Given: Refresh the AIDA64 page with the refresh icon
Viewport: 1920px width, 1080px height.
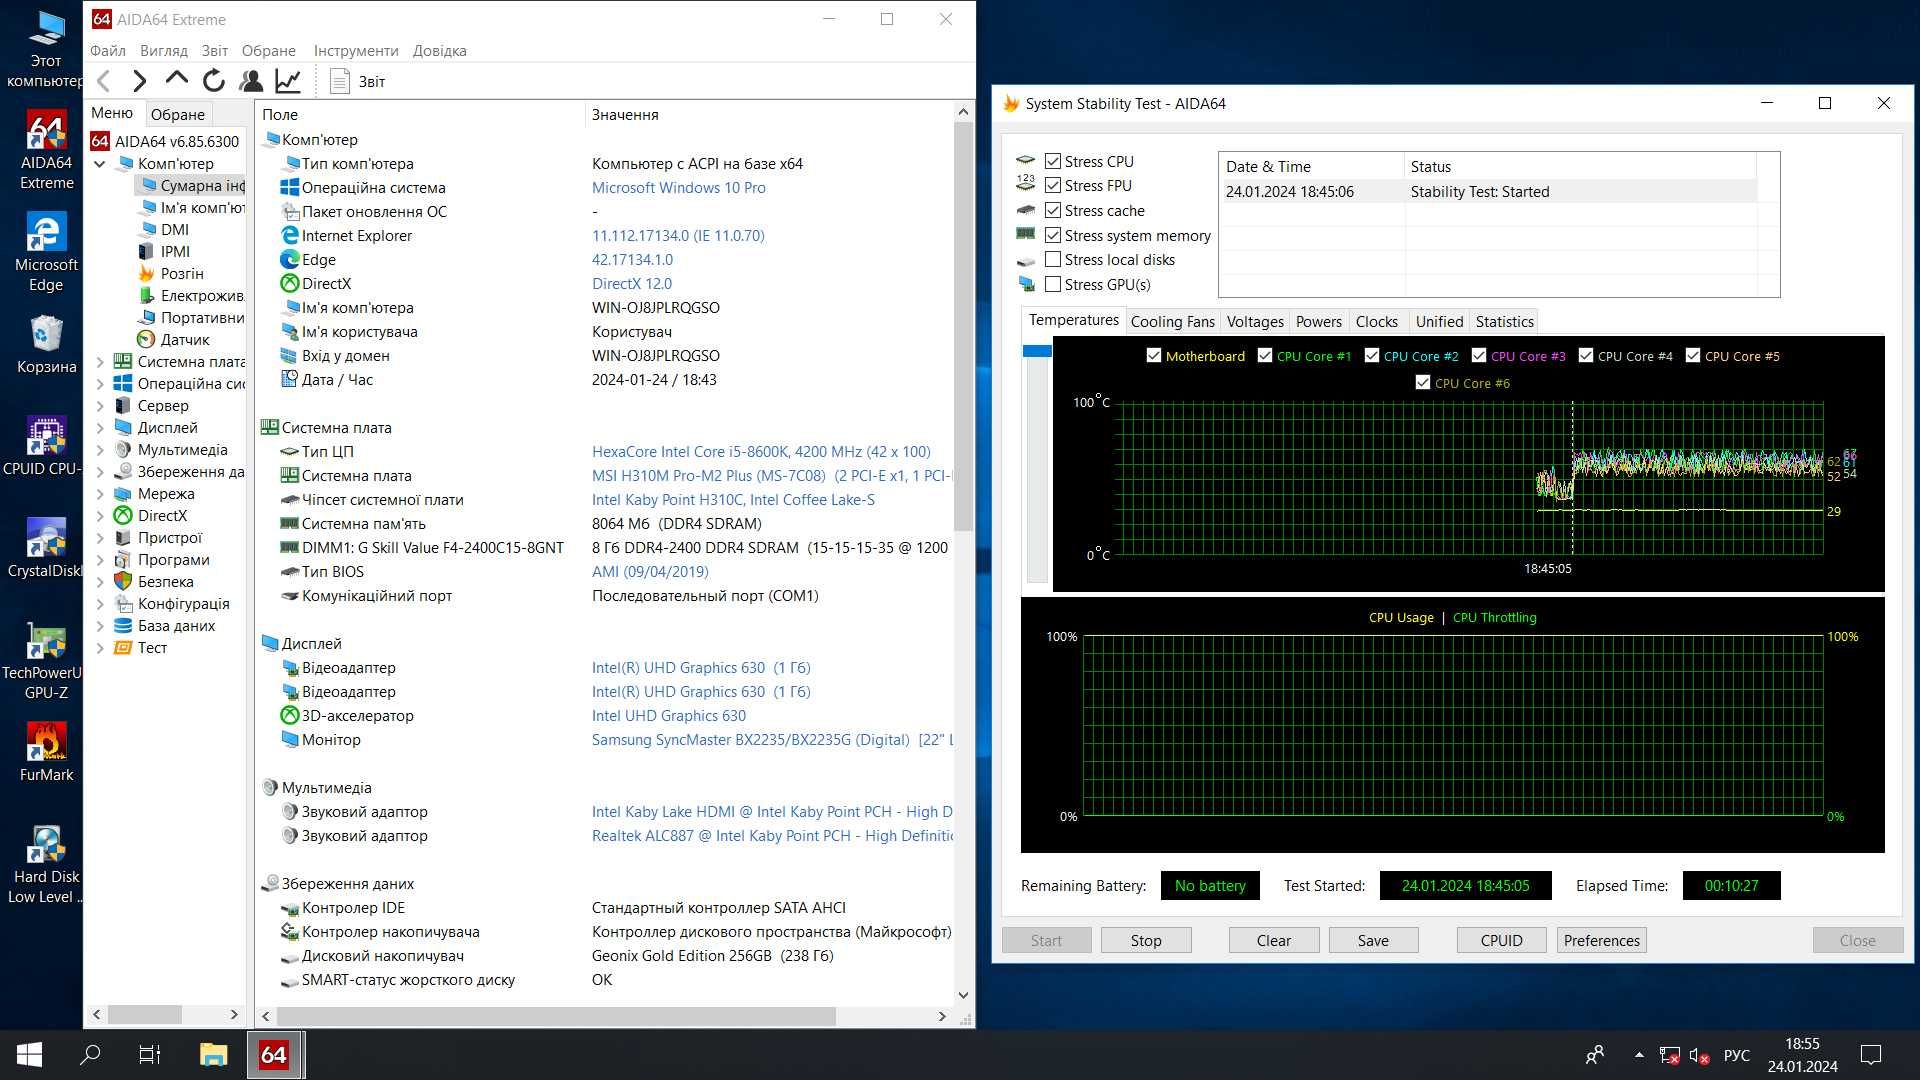Looking at the screenshot, I should click(x=214, y=81).
